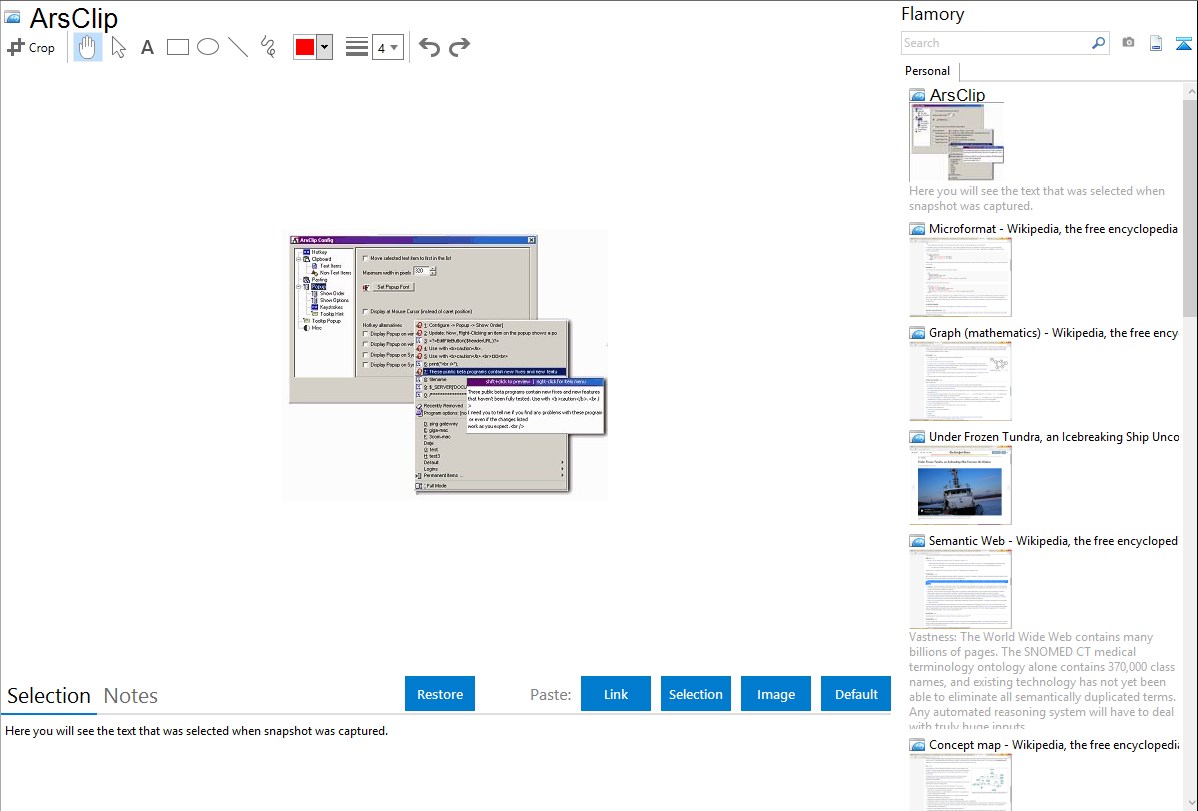Click the camera capture snapshot icon
Screen dimensions: 1198x811
(1128, 43)
